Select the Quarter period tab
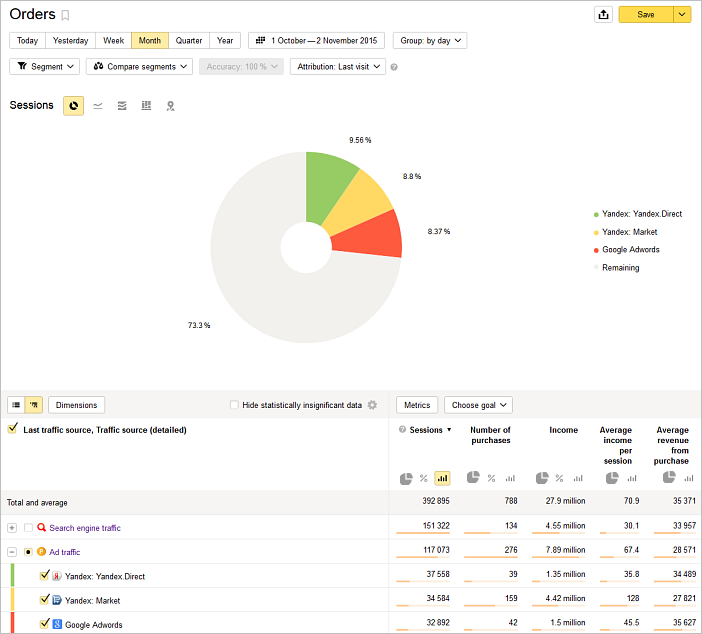702x634 pixels. point(189,41)
